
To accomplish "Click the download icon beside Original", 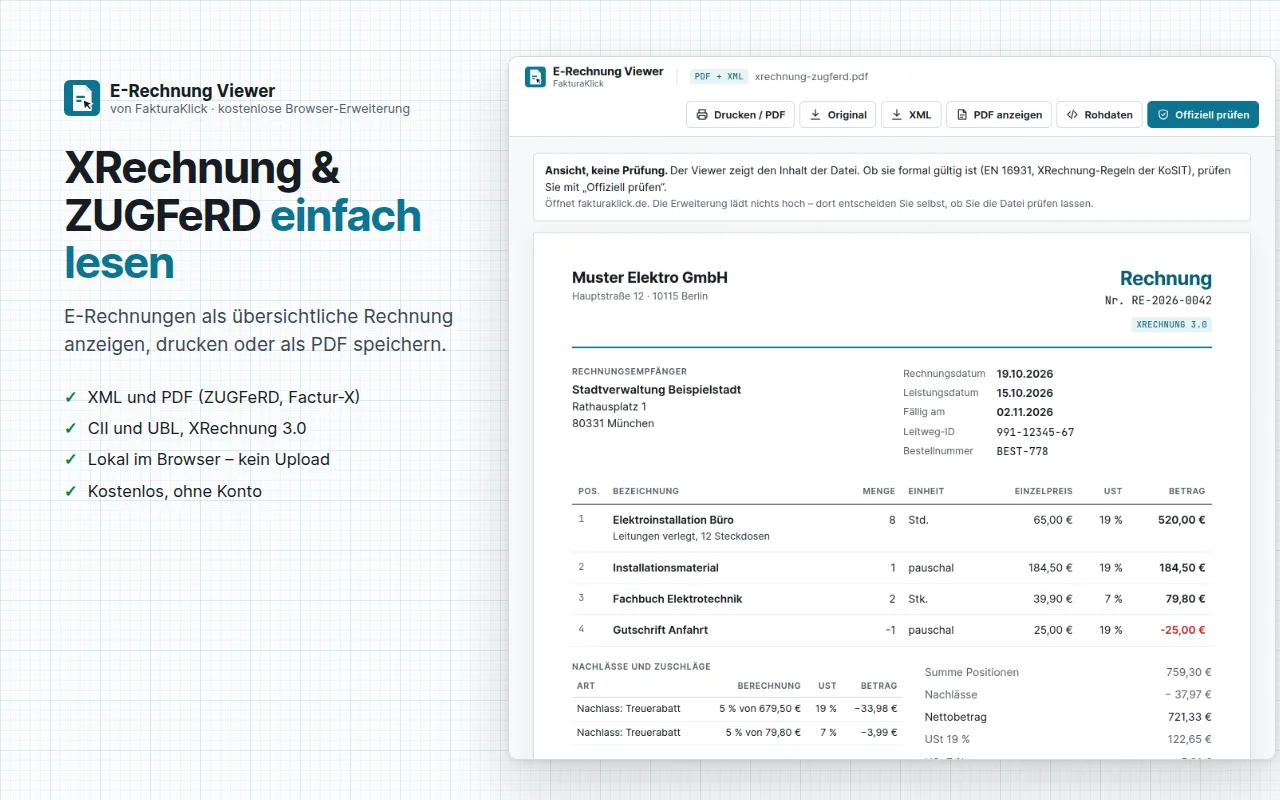I will pos(815,115).
